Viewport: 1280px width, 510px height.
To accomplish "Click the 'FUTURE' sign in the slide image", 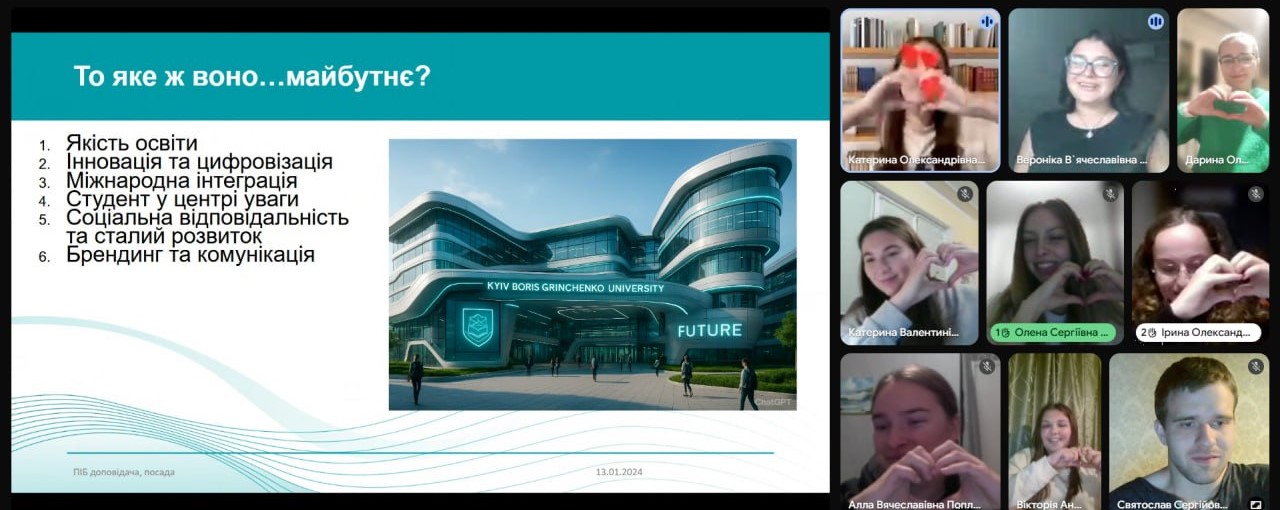I will tap(709, 331).
